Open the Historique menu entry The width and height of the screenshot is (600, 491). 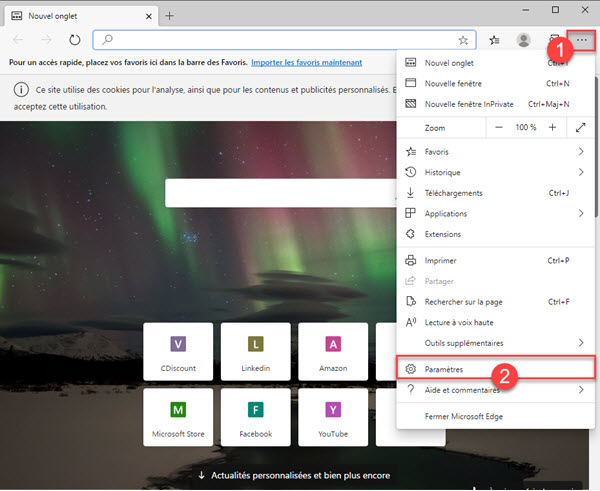(x=495, y=172)
